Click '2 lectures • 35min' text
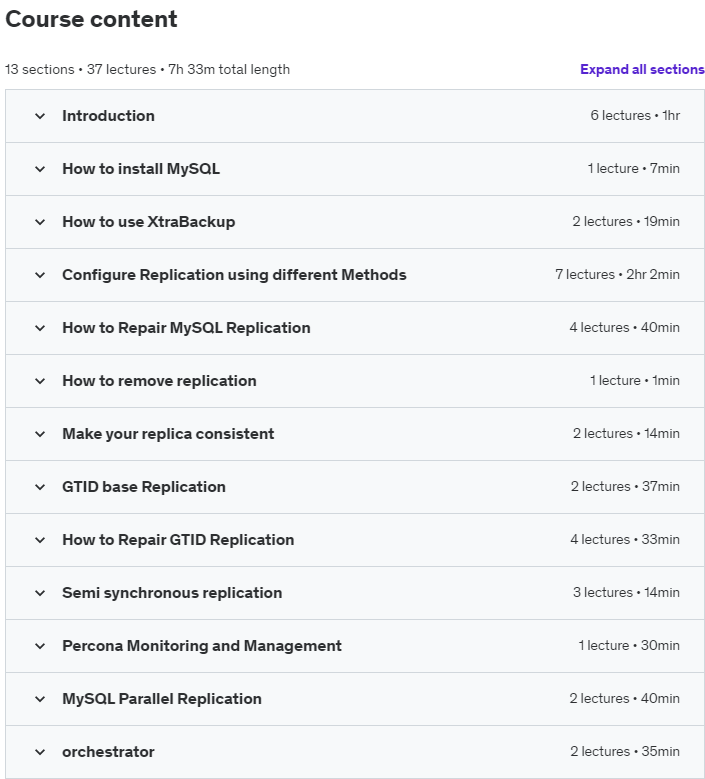 click(625, 751)
